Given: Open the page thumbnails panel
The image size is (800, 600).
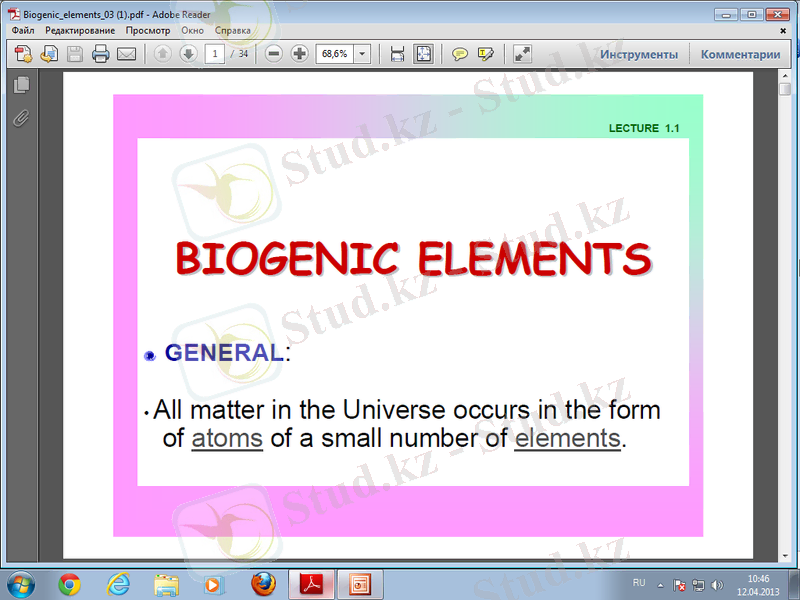Looking at the screenshot, I should [x=21, y=86].
